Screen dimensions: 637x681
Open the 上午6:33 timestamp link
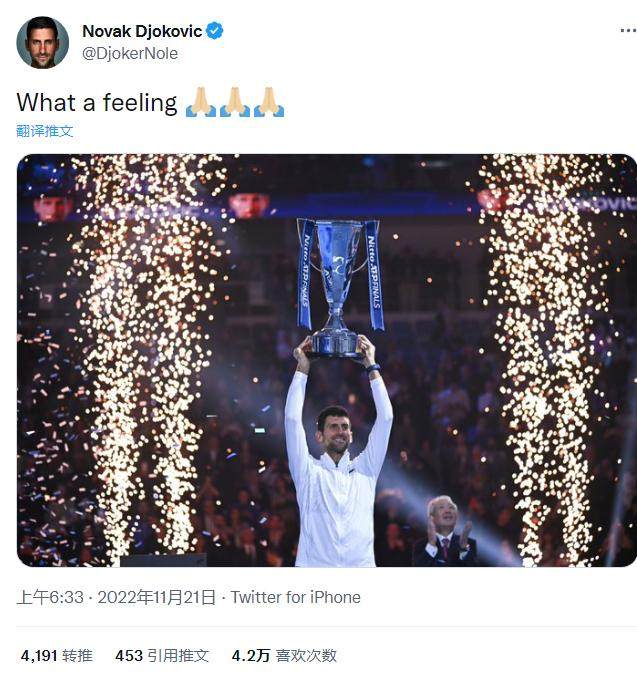49,597
